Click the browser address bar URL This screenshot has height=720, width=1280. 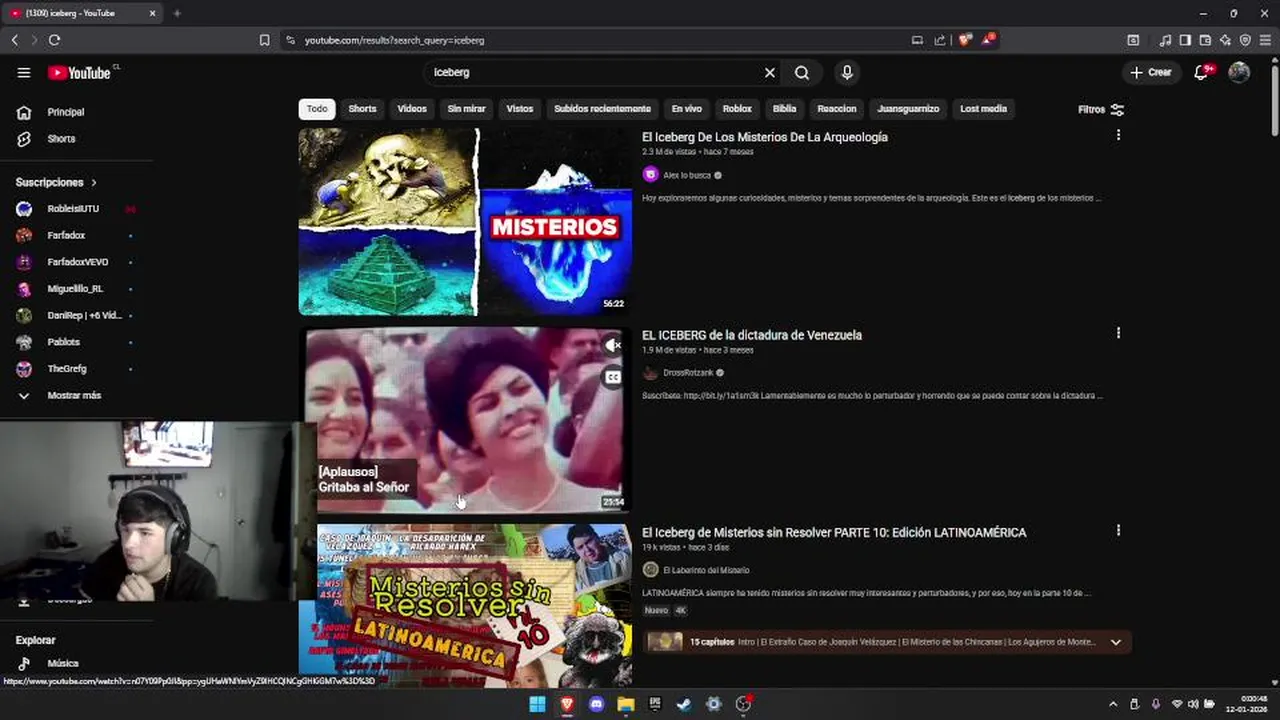[394, 40]
